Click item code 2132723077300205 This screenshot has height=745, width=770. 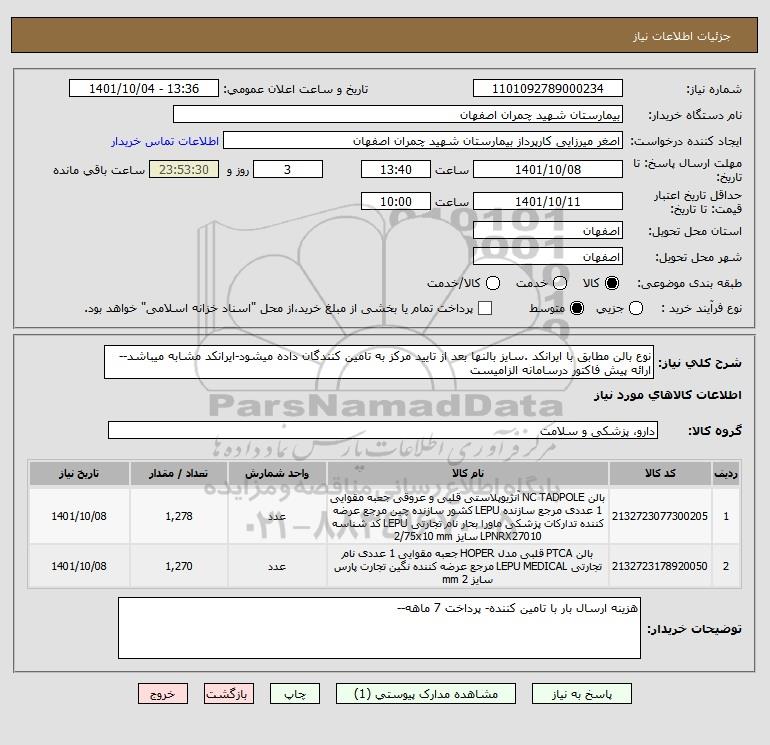(x=660, y=516)
